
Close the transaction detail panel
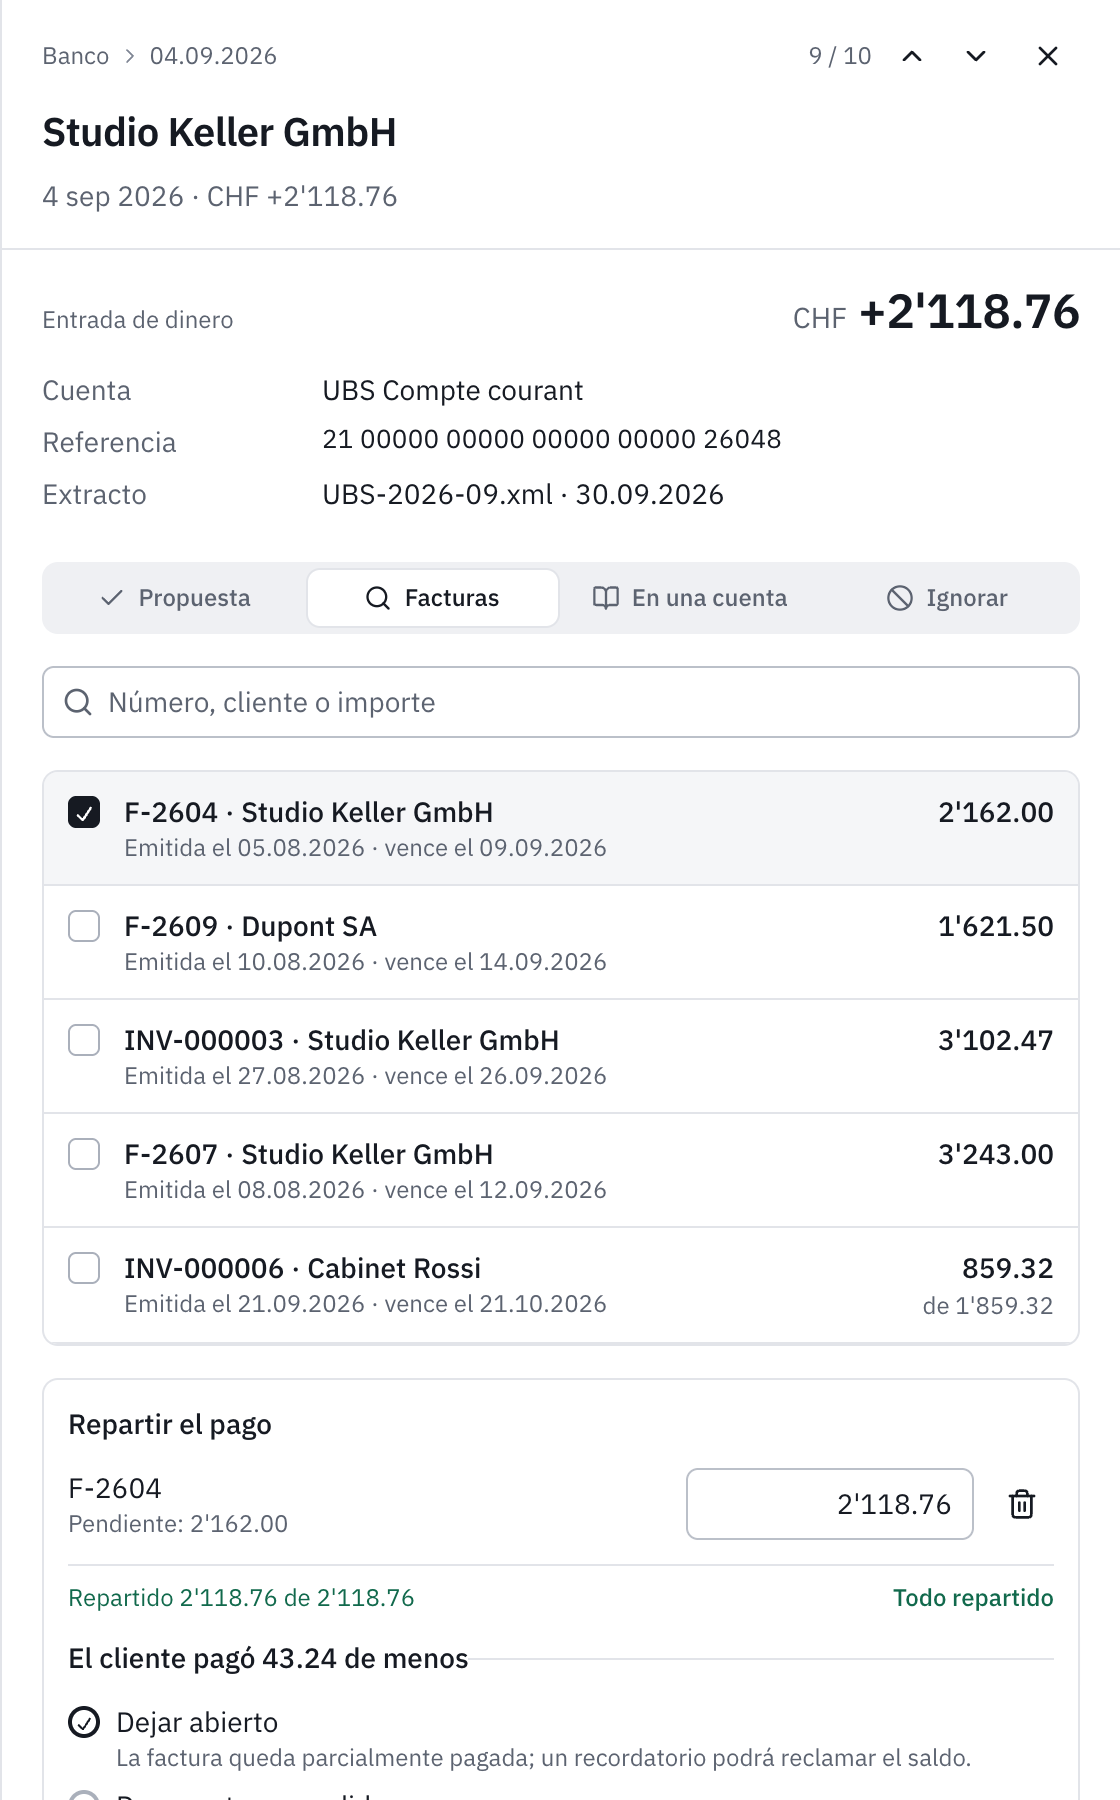[1048, 56]
